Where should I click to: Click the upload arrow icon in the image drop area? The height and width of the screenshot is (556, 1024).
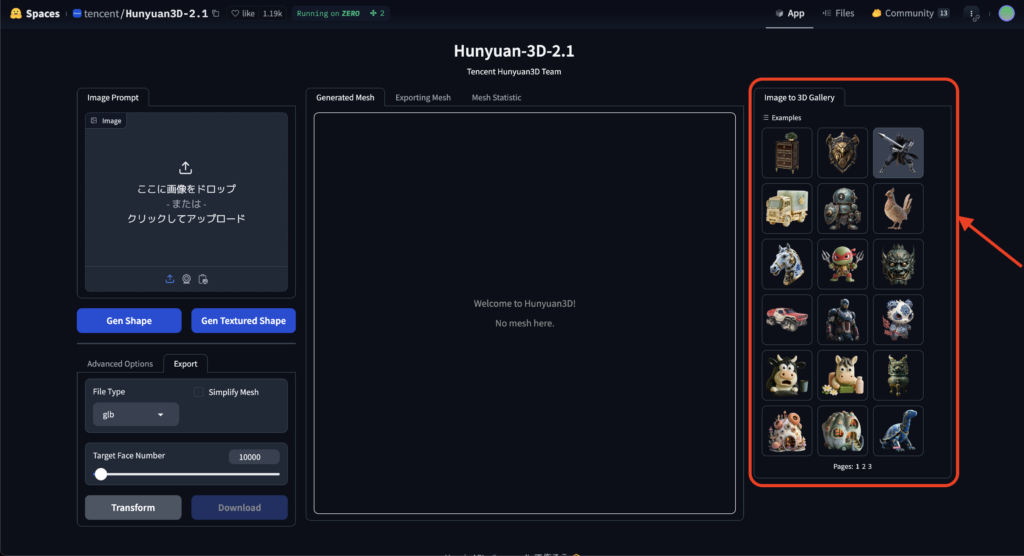(185, 168)
